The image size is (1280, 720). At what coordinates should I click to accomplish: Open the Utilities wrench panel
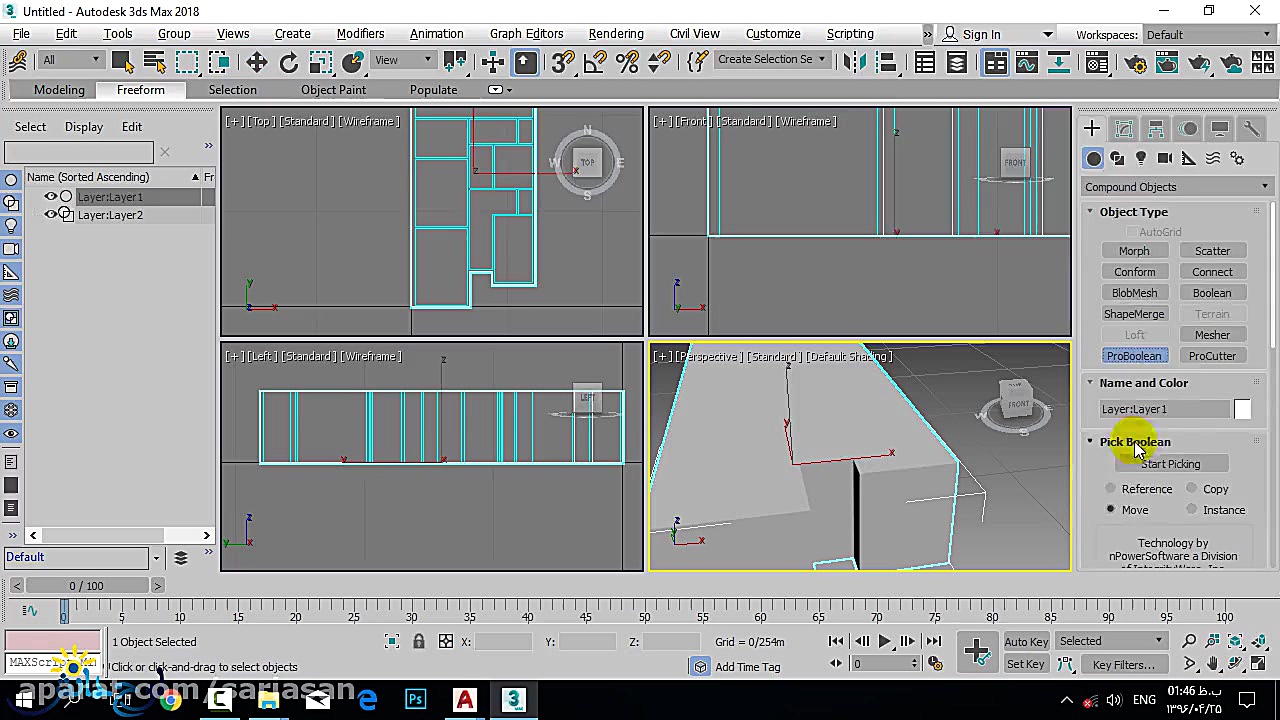(1251, 129)
